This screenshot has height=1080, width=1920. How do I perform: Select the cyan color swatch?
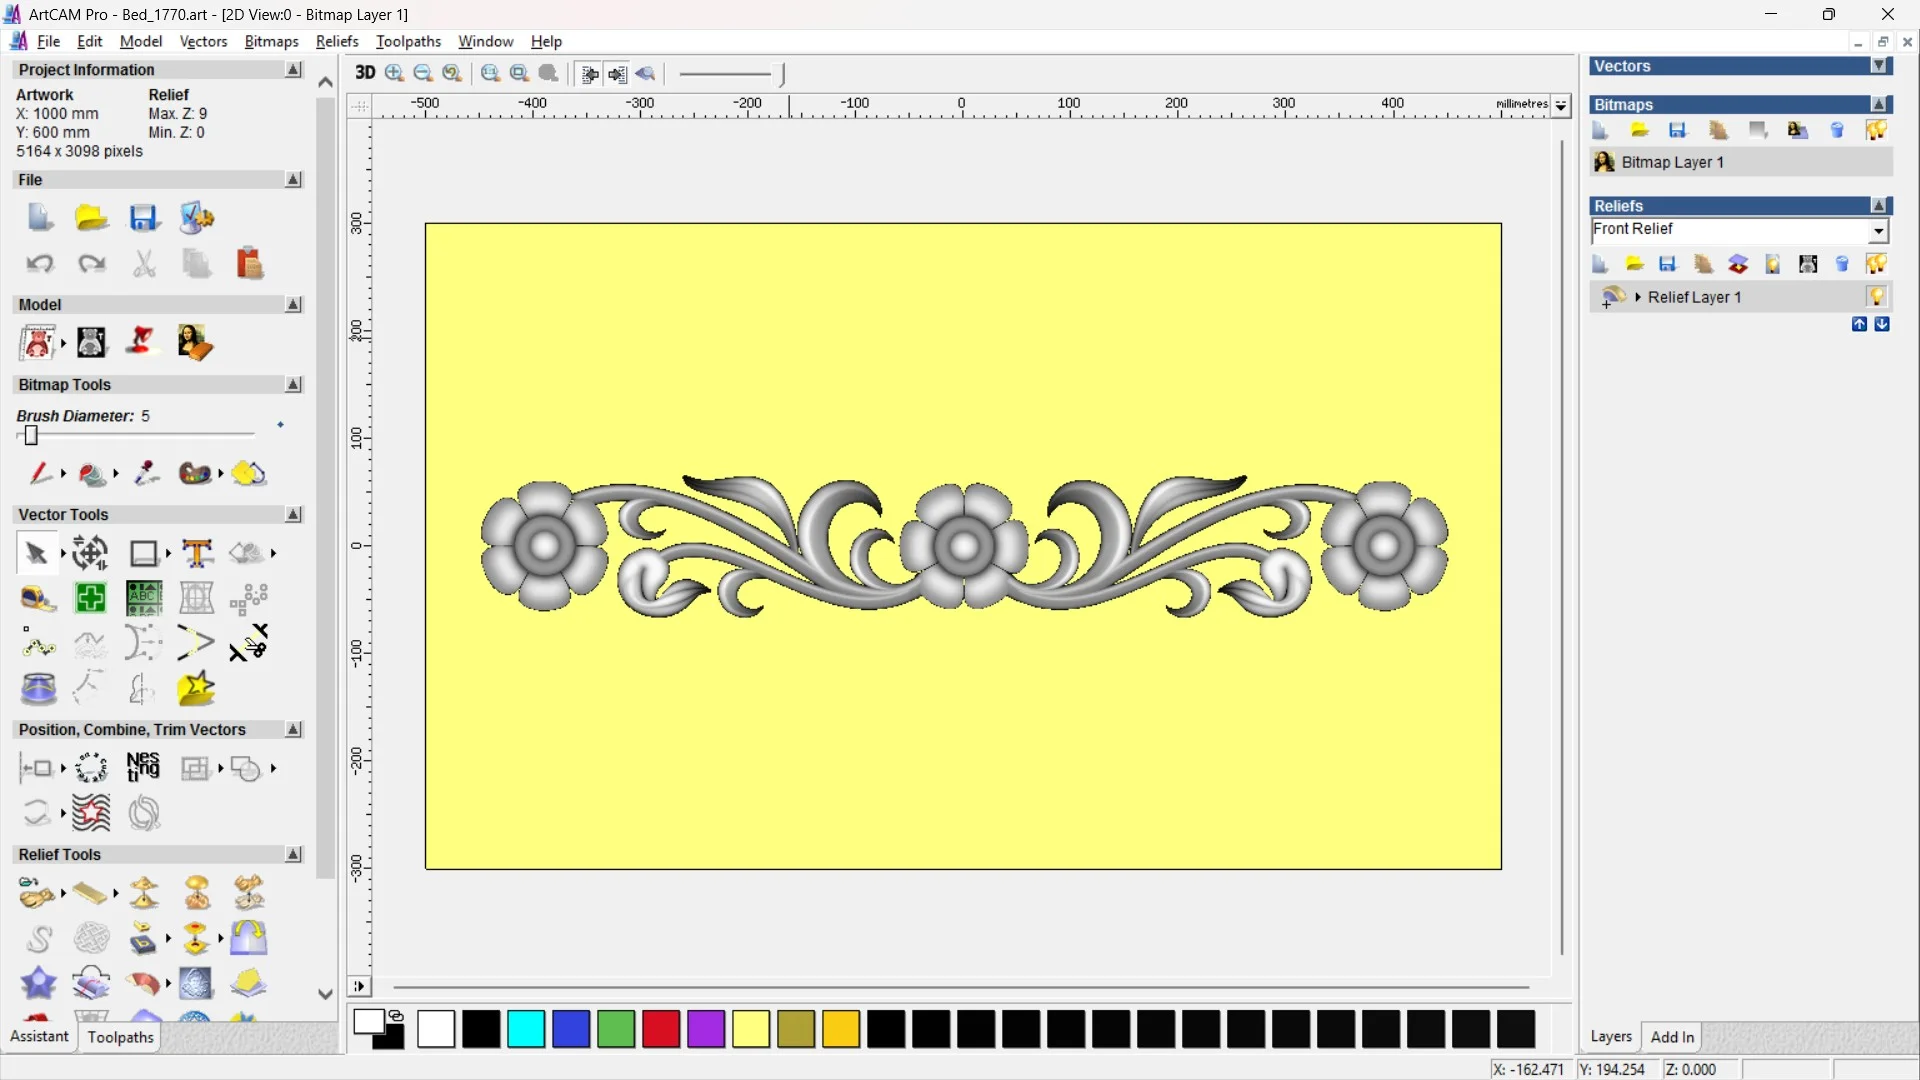pyautogui.click(x=526, y=1029)
